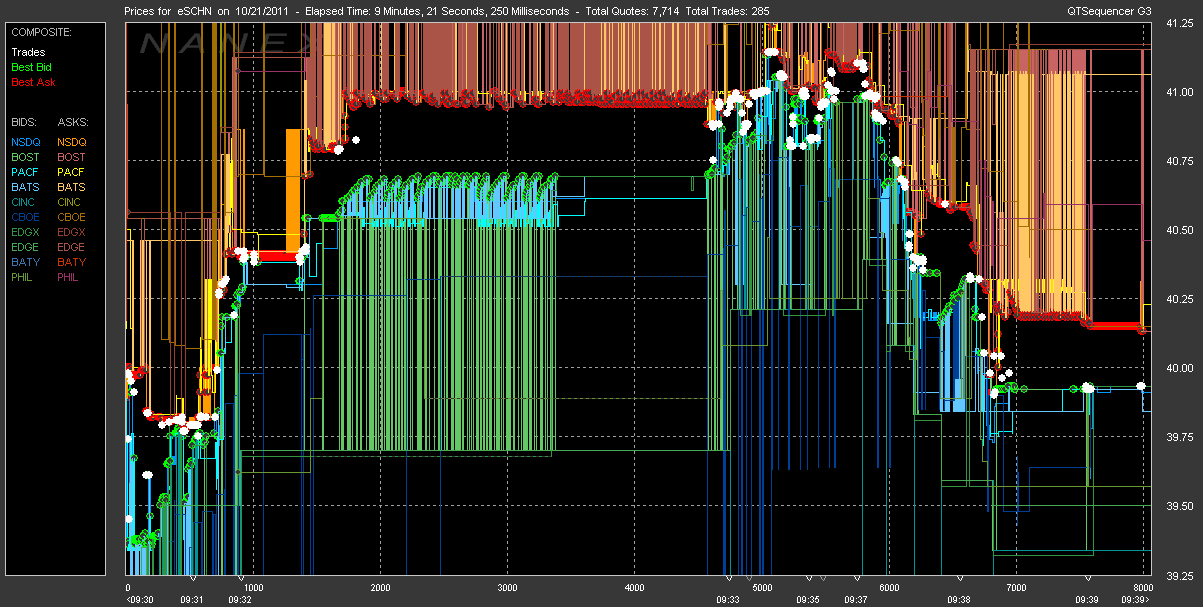
Task: Select EDGE in the ASKS column
Action: pyautogui.click(x=72, y=247)
